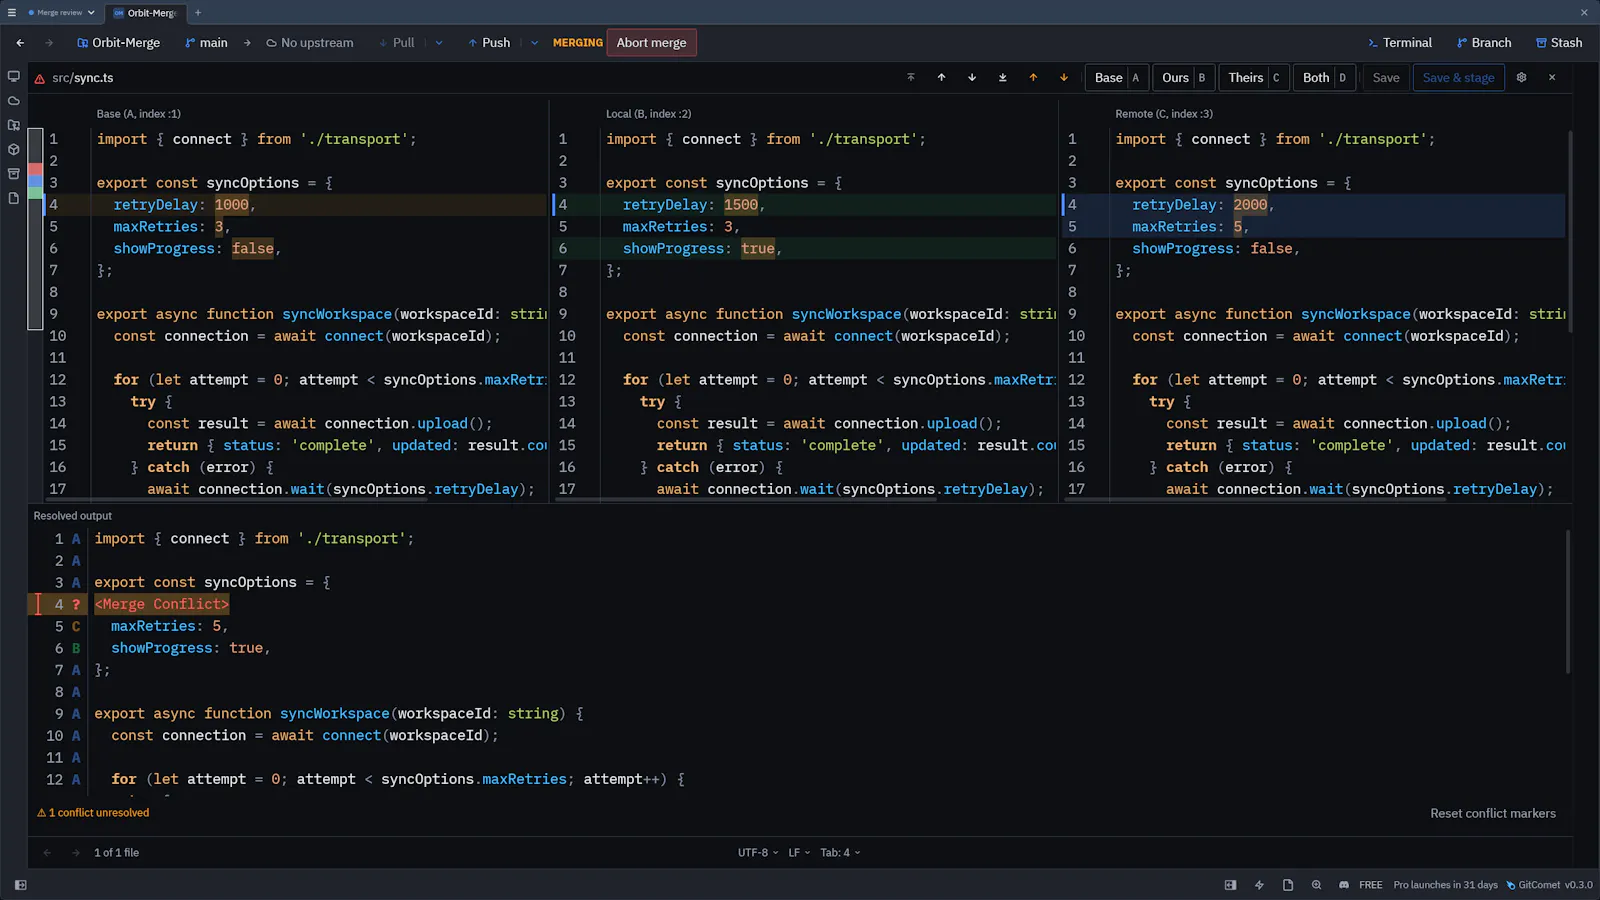Open the cloud icon in the left sidebar

tap(14, 101)
